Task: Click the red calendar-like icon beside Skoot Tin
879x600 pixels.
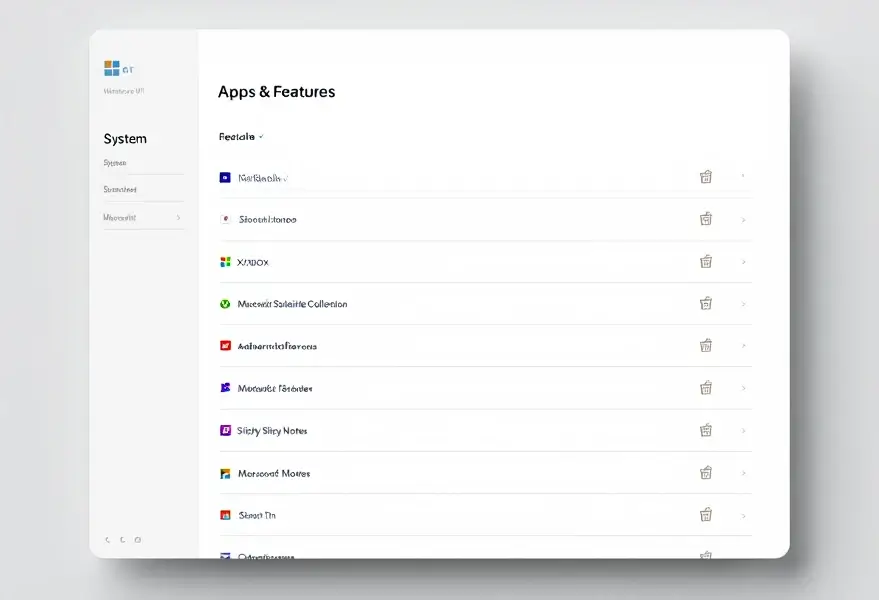Action: tap(225, 515)
